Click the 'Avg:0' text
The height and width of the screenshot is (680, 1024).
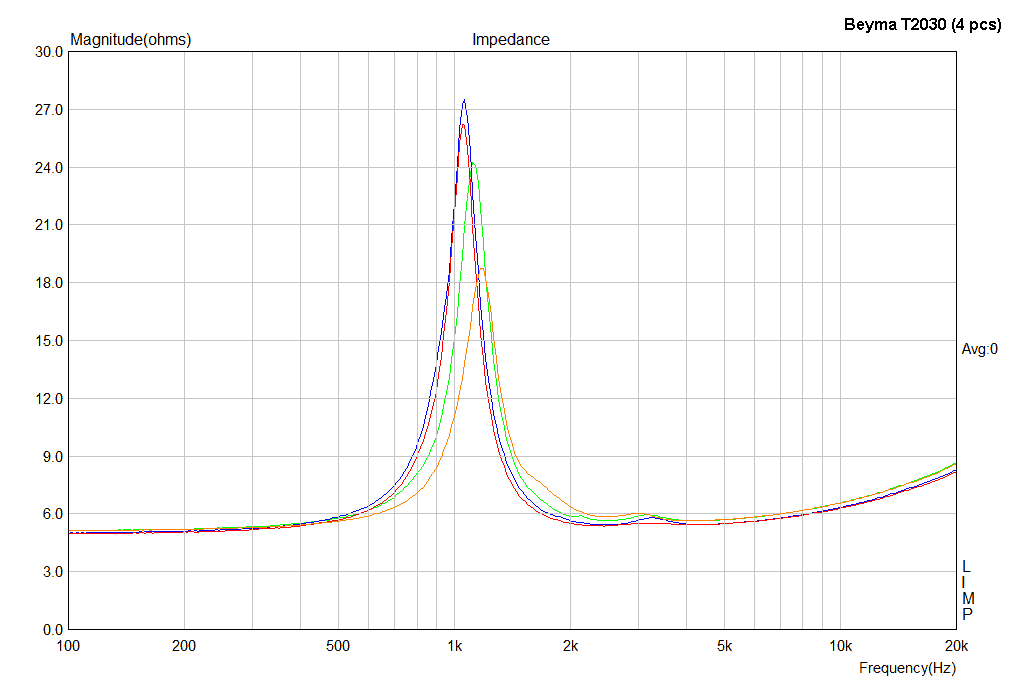tap(980, 349)
